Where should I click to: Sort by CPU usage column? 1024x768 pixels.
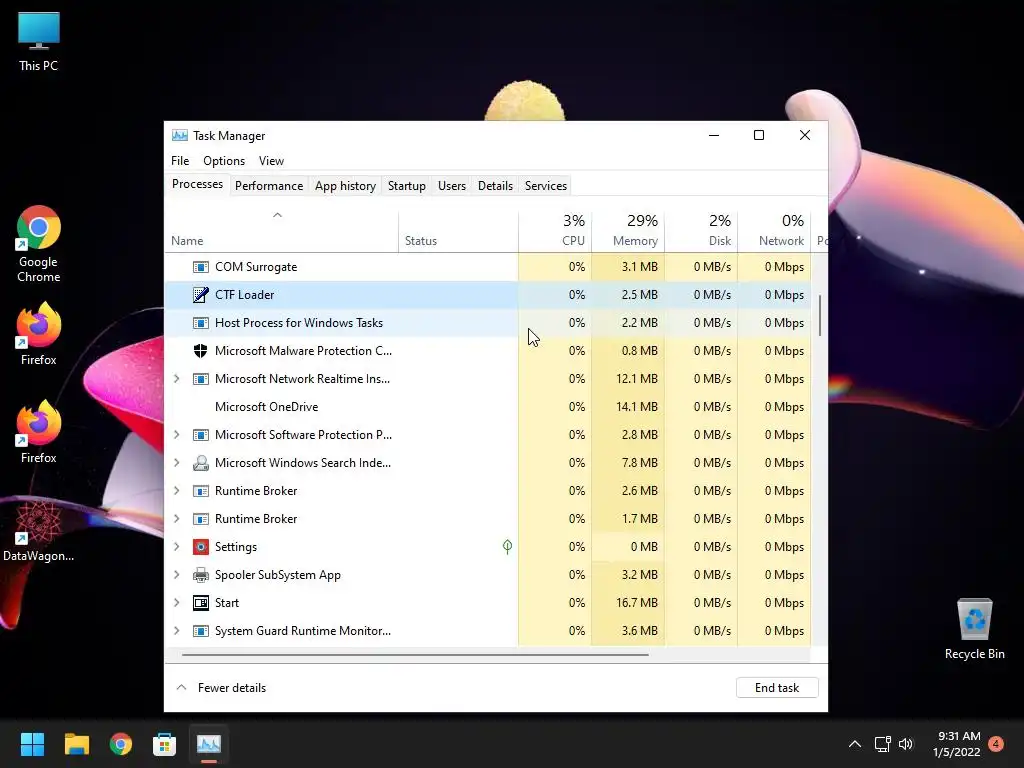click(555, 232)
